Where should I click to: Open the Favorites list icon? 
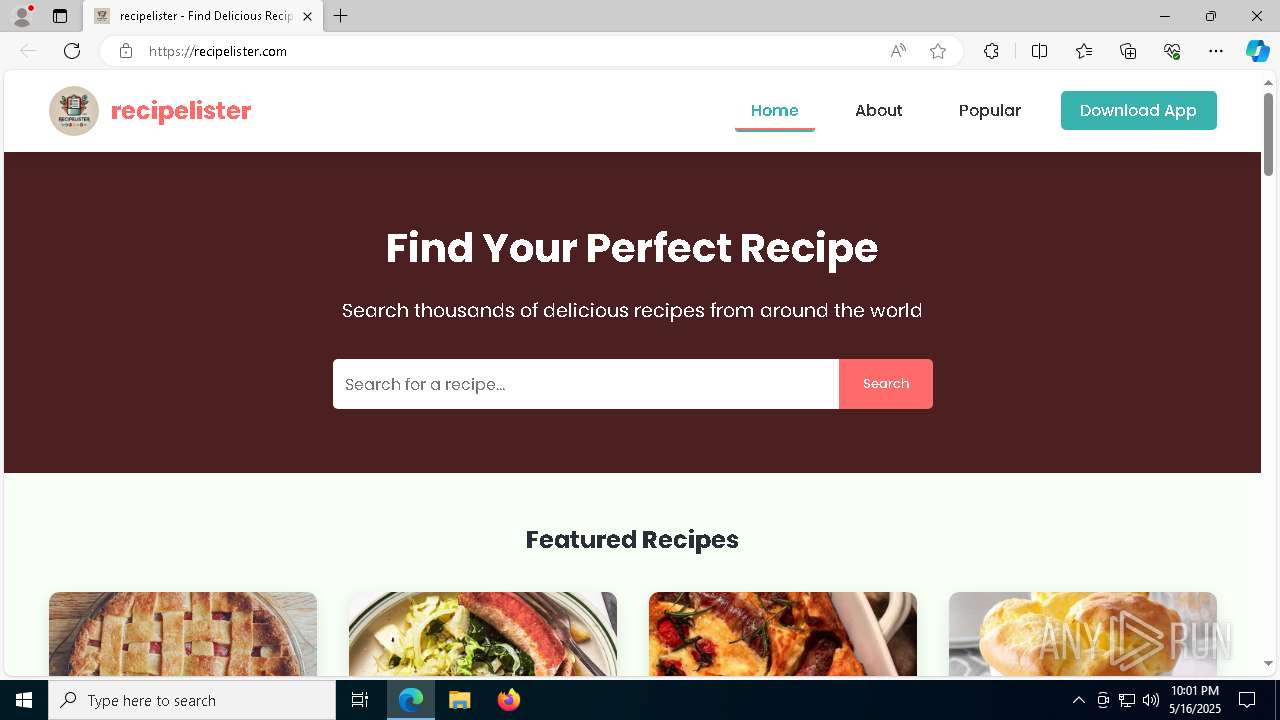(1084, 51)
